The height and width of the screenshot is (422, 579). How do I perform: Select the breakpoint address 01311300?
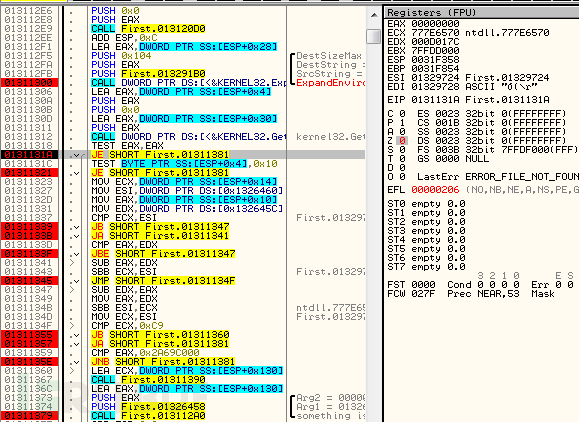click(x=29, y=83)
